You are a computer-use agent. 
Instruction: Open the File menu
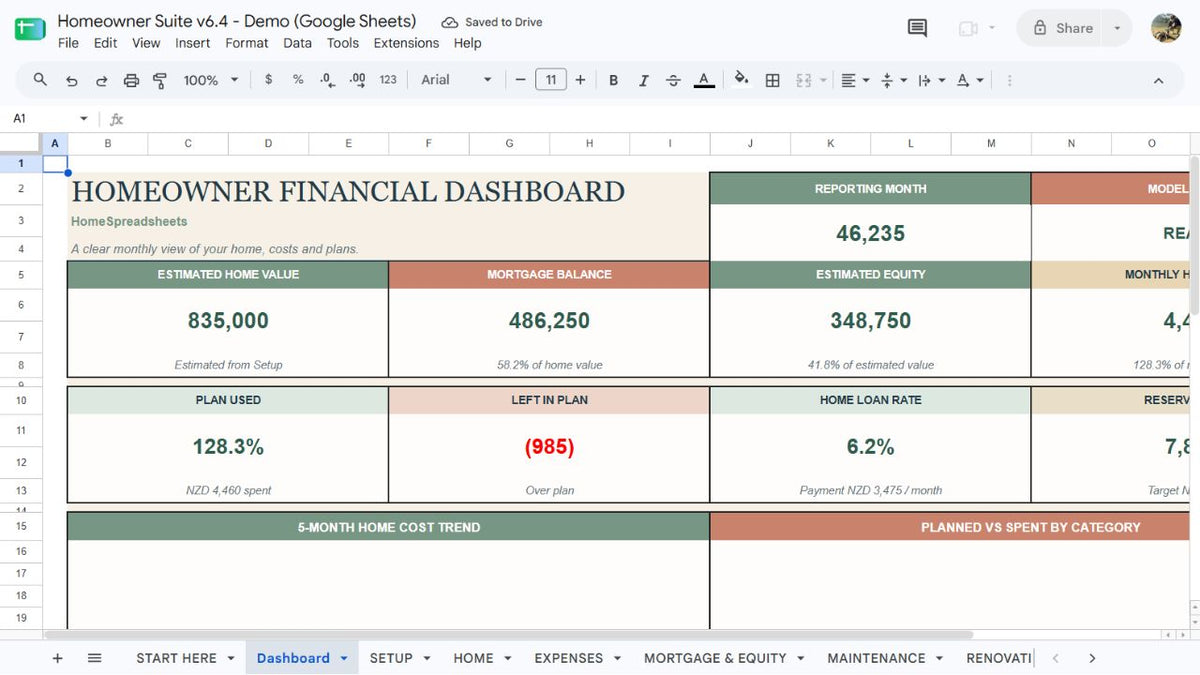[68, 43]
